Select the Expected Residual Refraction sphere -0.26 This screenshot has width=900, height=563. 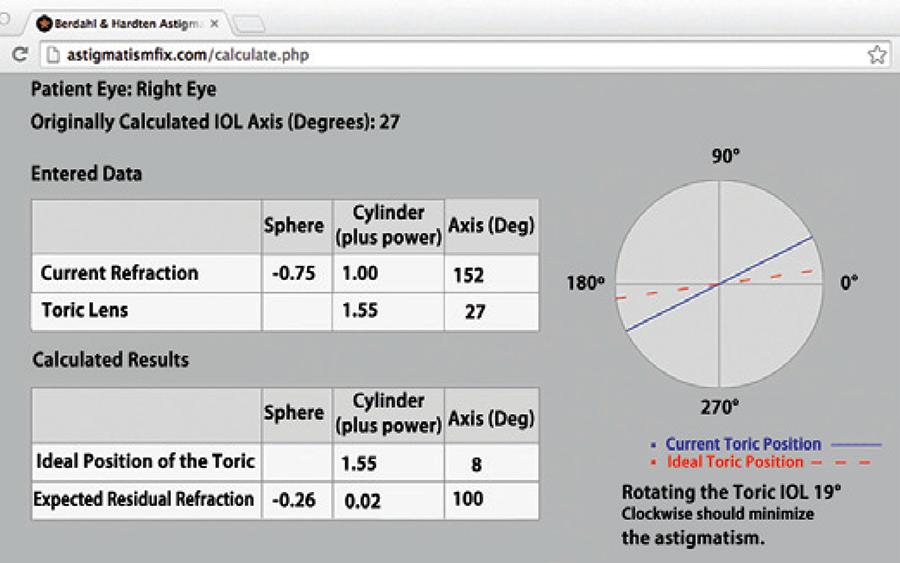tap(295, 500)
